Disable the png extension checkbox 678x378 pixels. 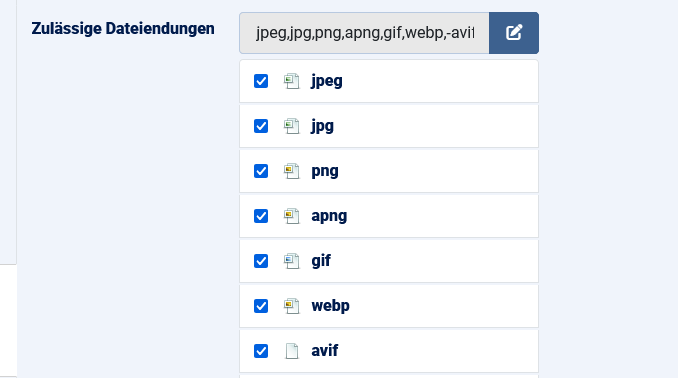point(261,171)
